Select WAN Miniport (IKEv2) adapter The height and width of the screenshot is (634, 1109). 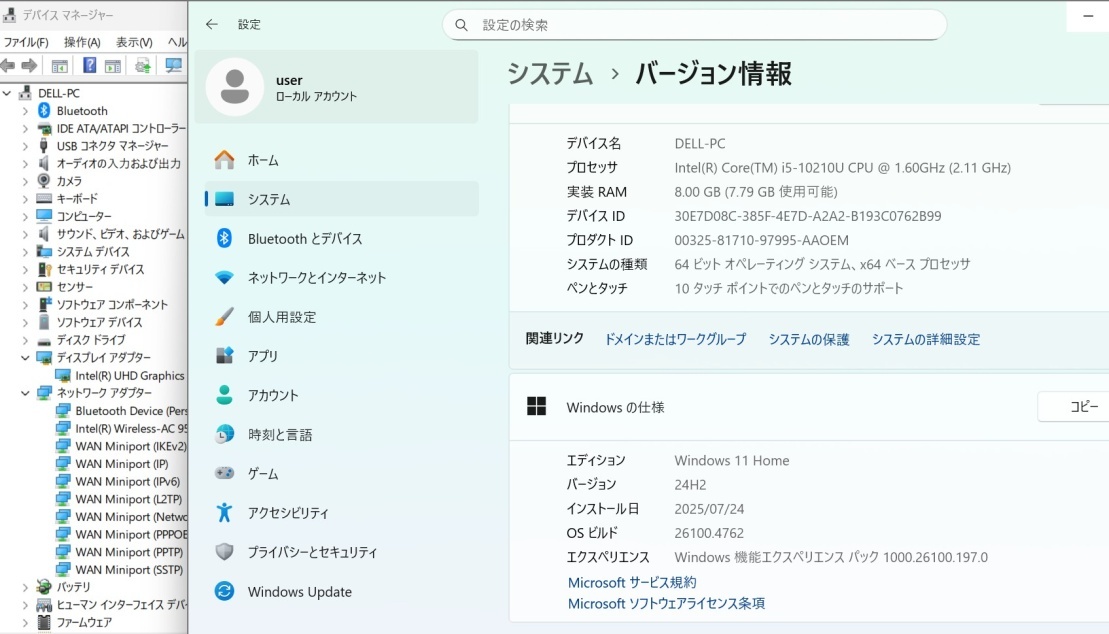click(131, 446)
